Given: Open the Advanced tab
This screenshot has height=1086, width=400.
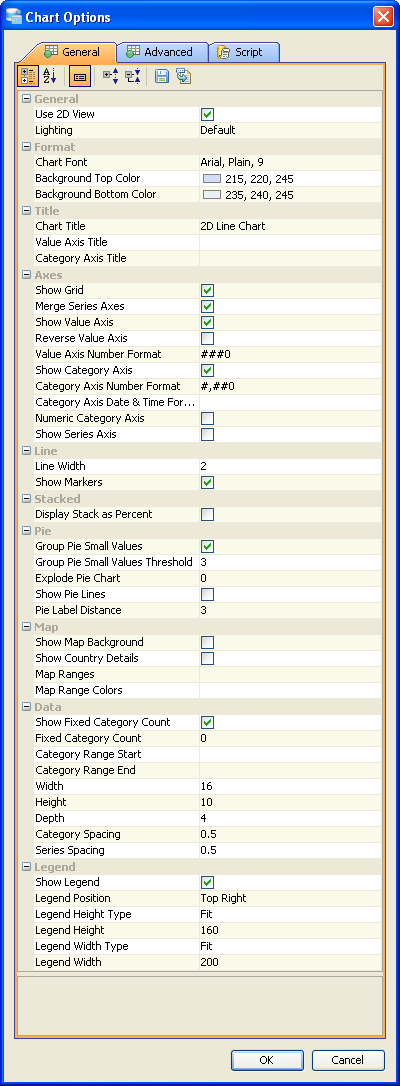Looking at the screenshot, I should [x=164, y=52].
